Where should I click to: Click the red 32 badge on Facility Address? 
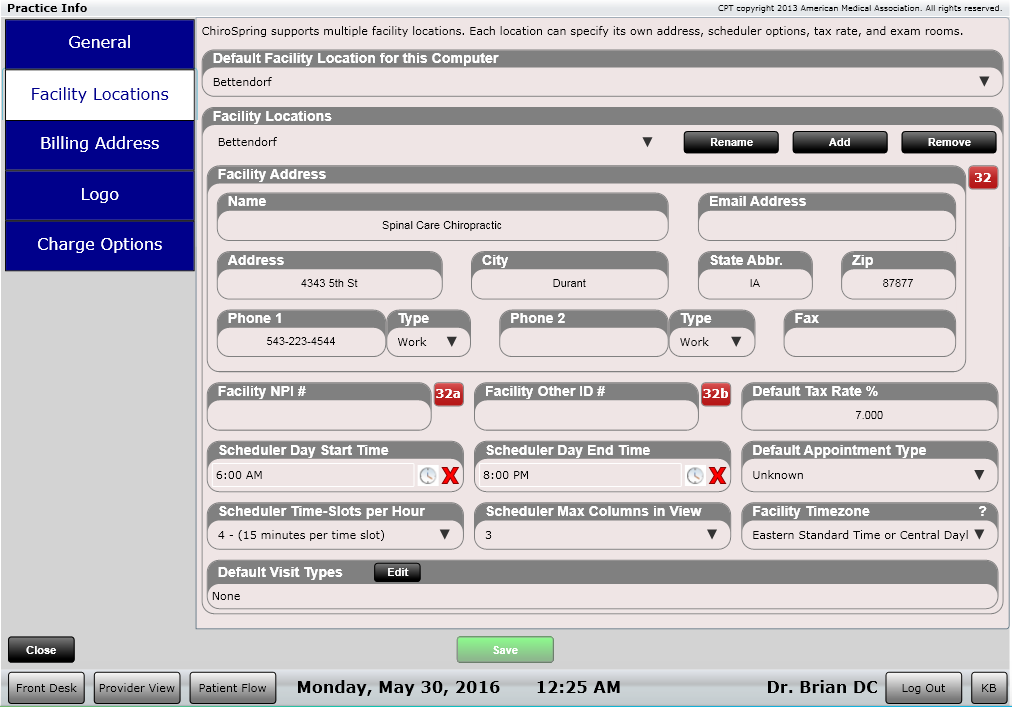coord(984,177)
